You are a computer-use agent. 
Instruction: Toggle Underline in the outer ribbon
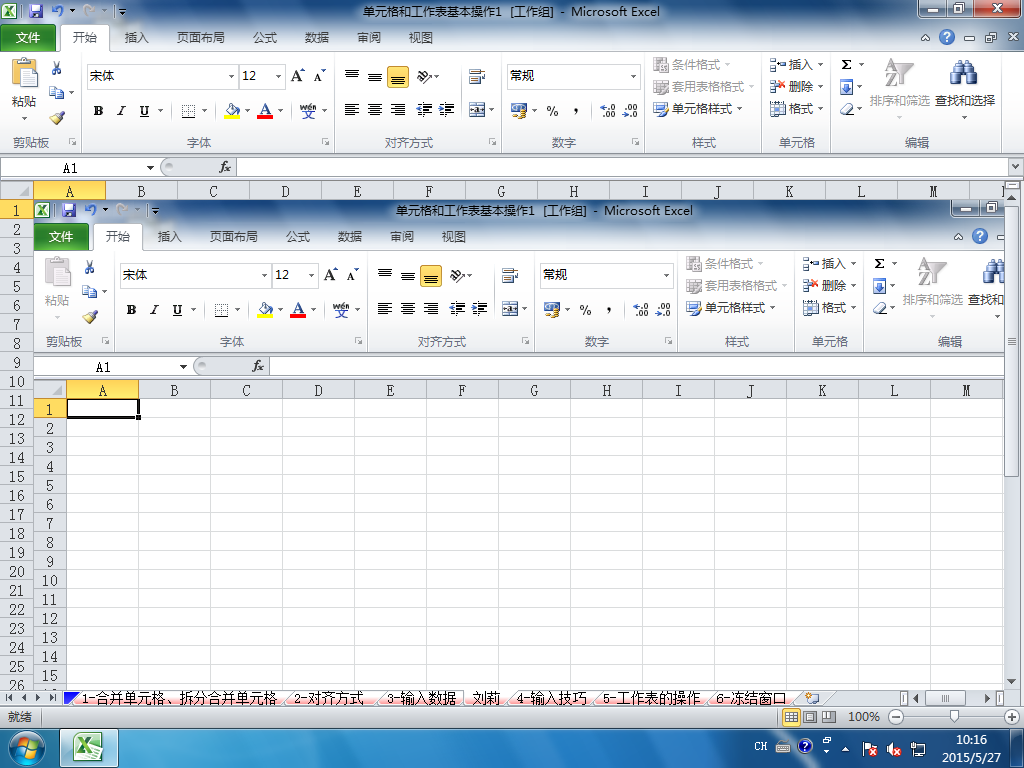pos(144,111)
